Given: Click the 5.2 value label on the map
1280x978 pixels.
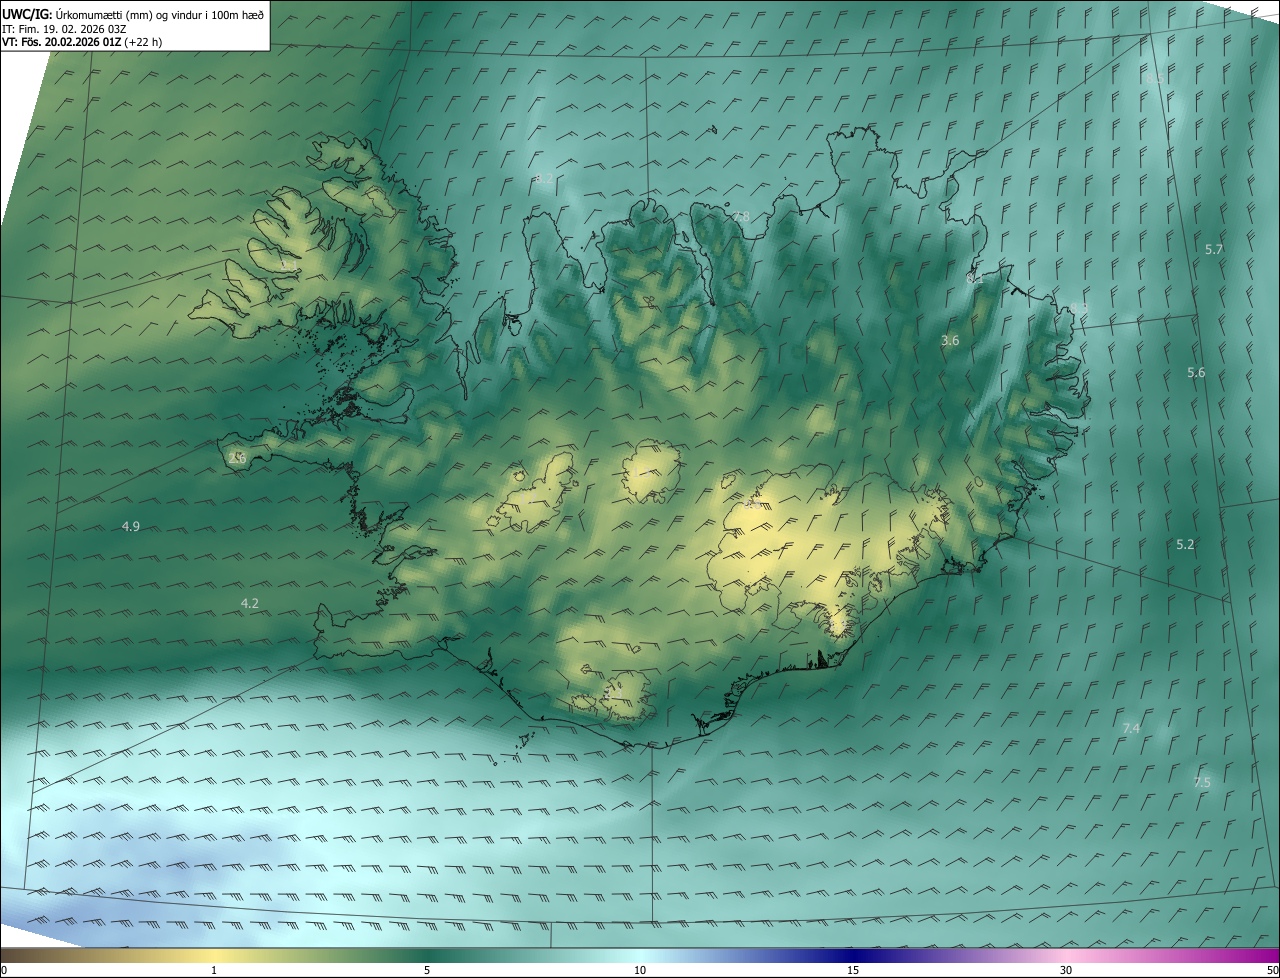Looking at the screenshot, I should [x=1185, y=545].
